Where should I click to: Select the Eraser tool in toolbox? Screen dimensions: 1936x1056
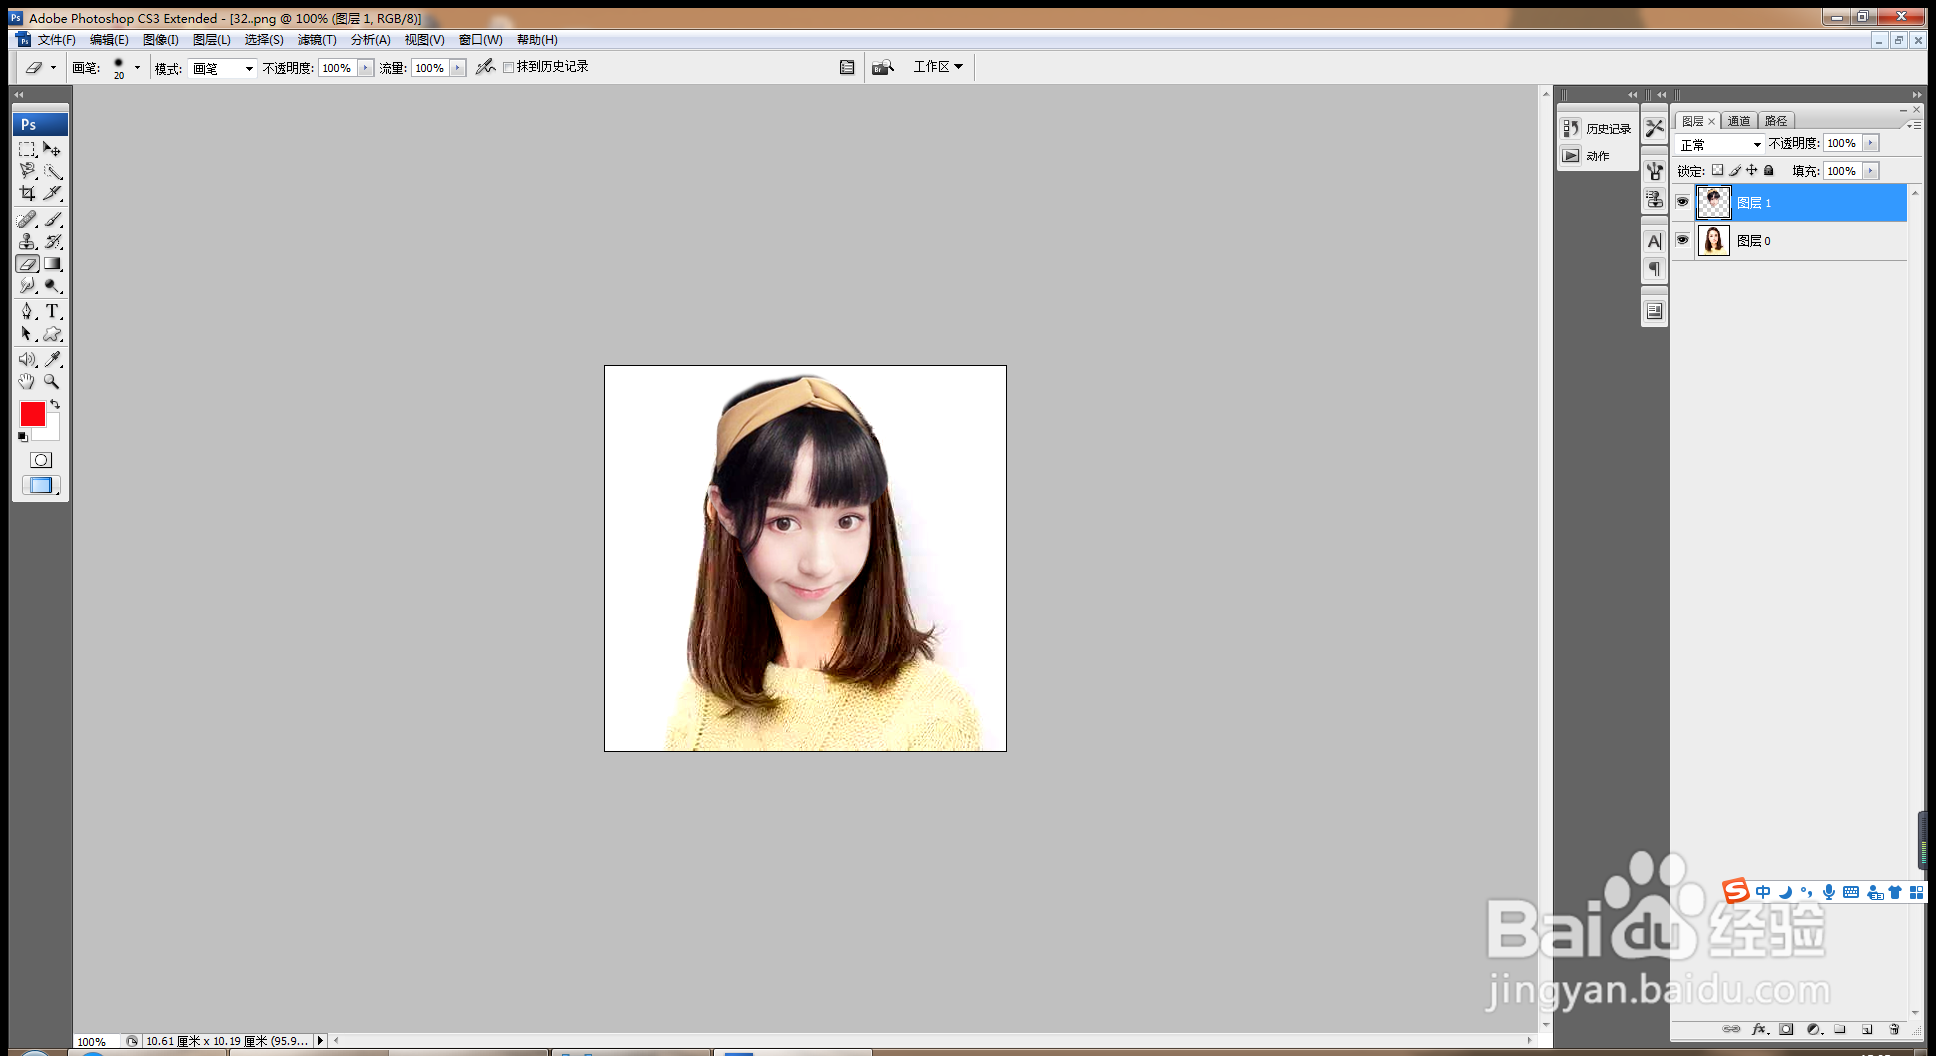(x=27, y=264)
